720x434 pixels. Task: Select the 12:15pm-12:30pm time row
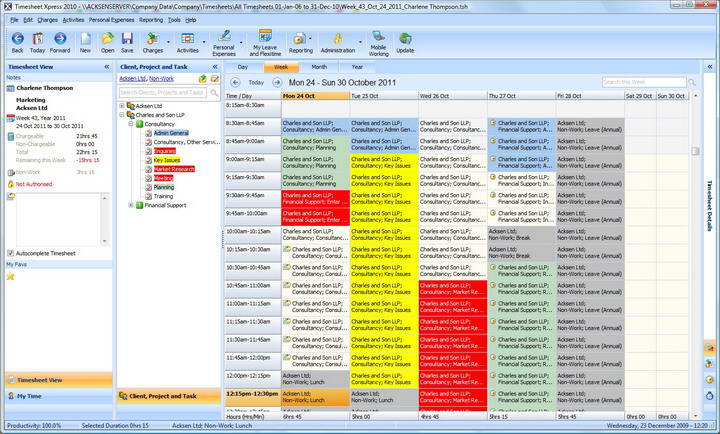253,397
